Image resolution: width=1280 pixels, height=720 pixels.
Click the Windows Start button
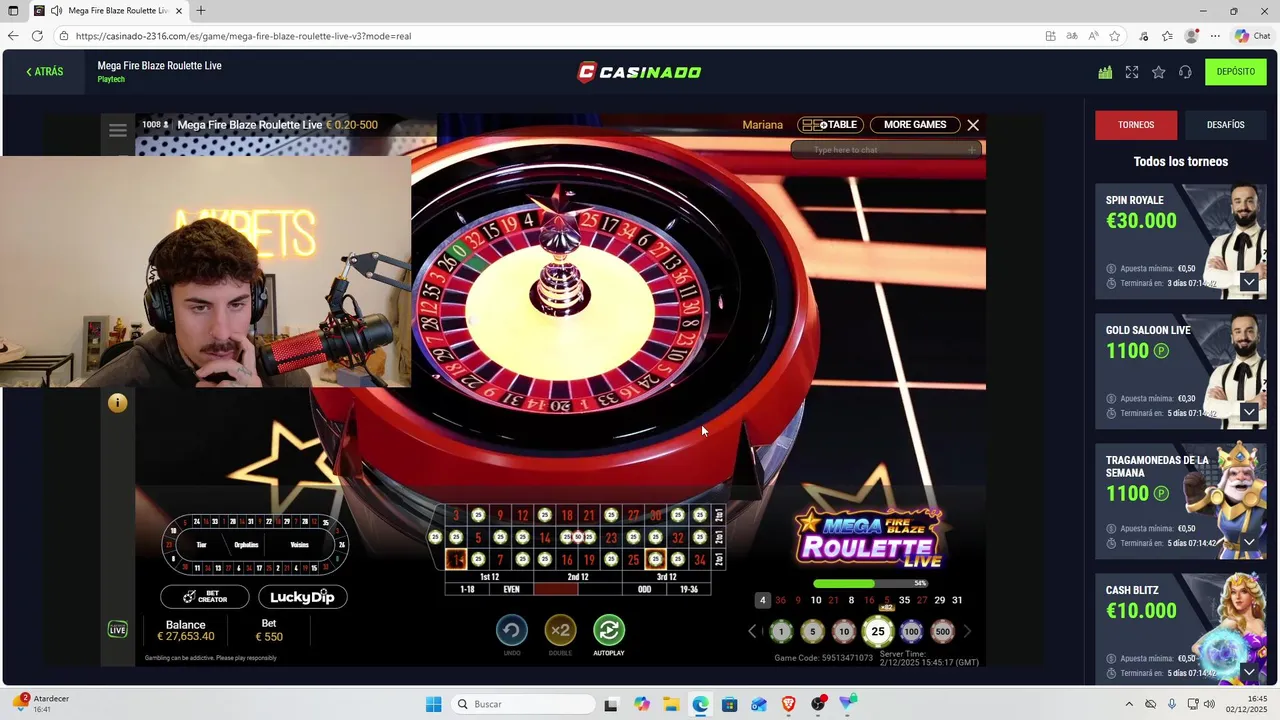coord(433,704)
